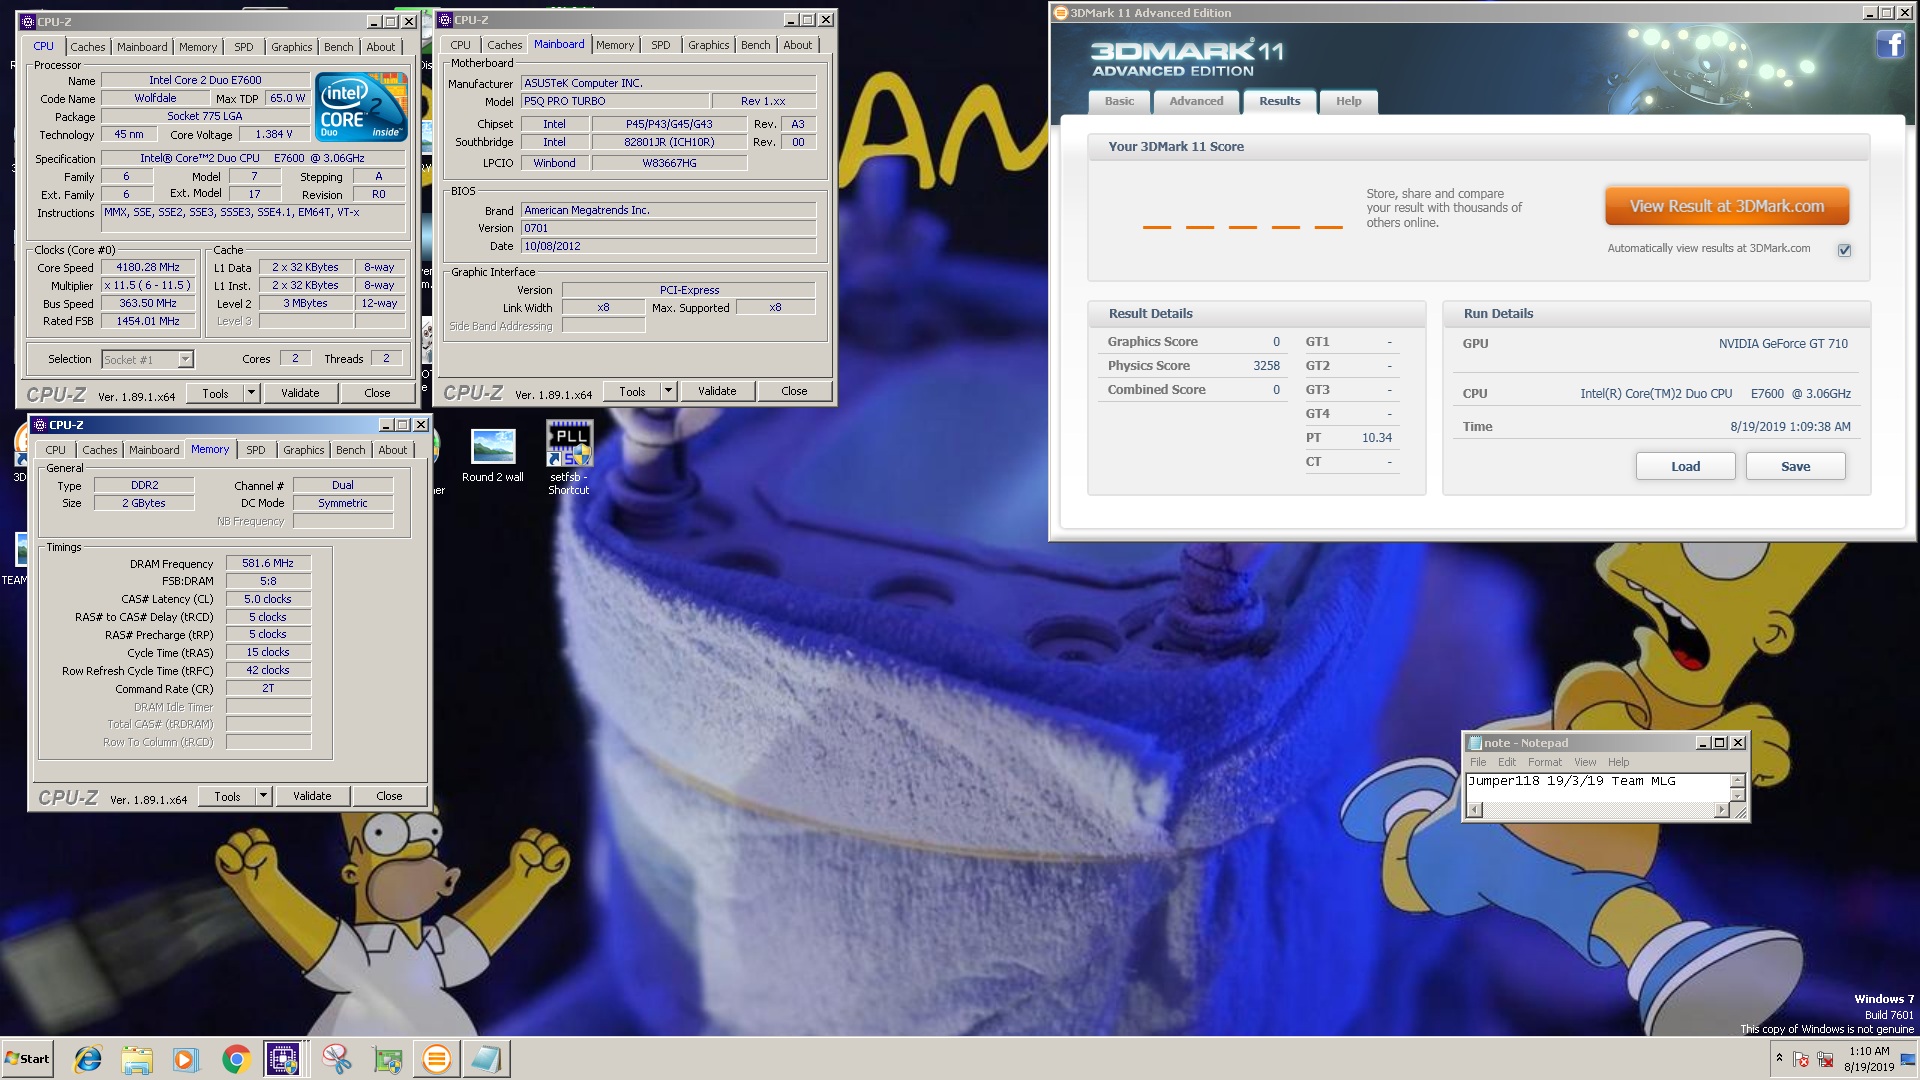This screenshot has width=1920, height=1080.
Task: Click the green circuit-board icon on taskbar
Action: click(x=387, y=1059)
